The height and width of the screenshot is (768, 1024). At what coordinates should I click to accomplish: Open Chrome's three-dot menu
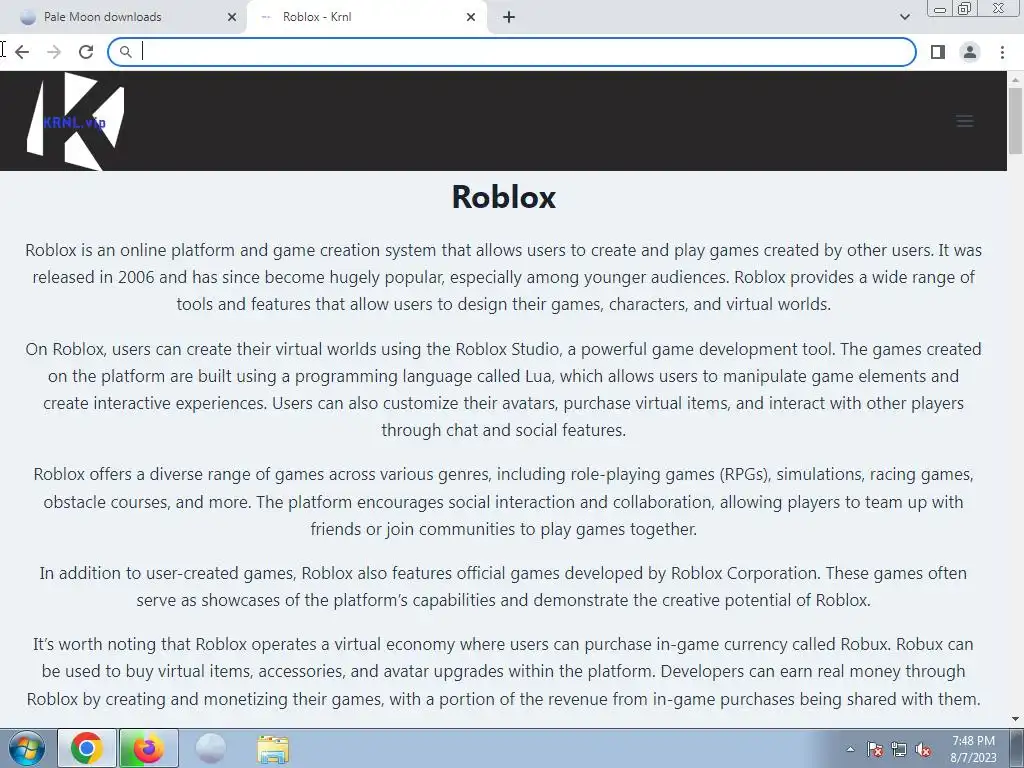click(x=1002, y=52)
